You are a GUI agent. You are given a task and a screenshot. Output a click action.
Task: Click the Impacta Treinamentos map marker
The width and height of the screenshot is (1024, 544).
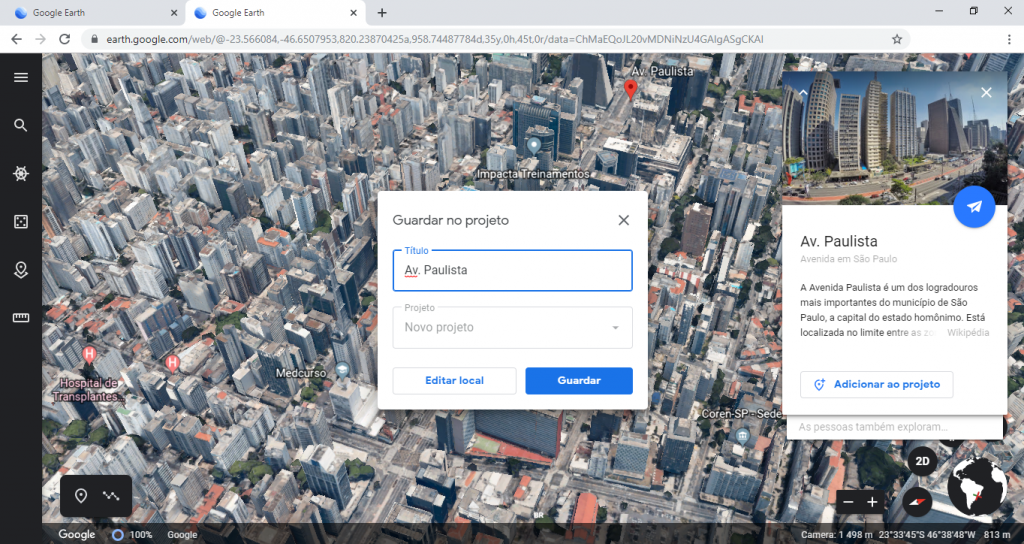[534, 146]
